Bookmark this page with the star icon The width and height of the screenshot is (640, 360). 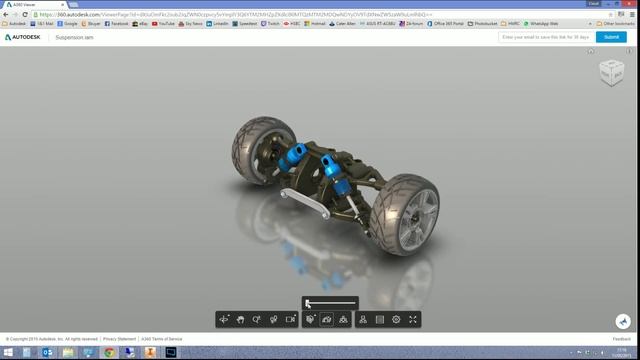[x=610, y=14]
